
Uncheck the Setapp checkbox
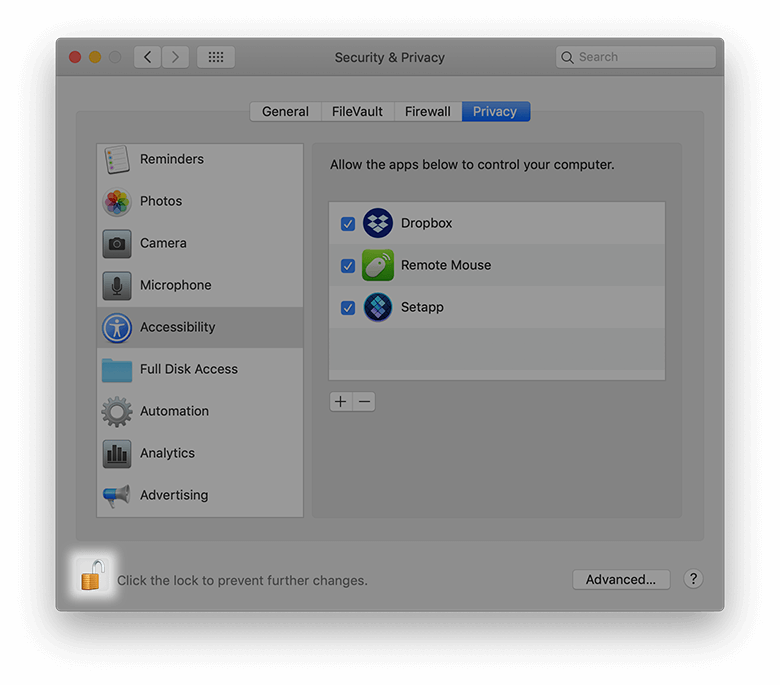[348, 308]
